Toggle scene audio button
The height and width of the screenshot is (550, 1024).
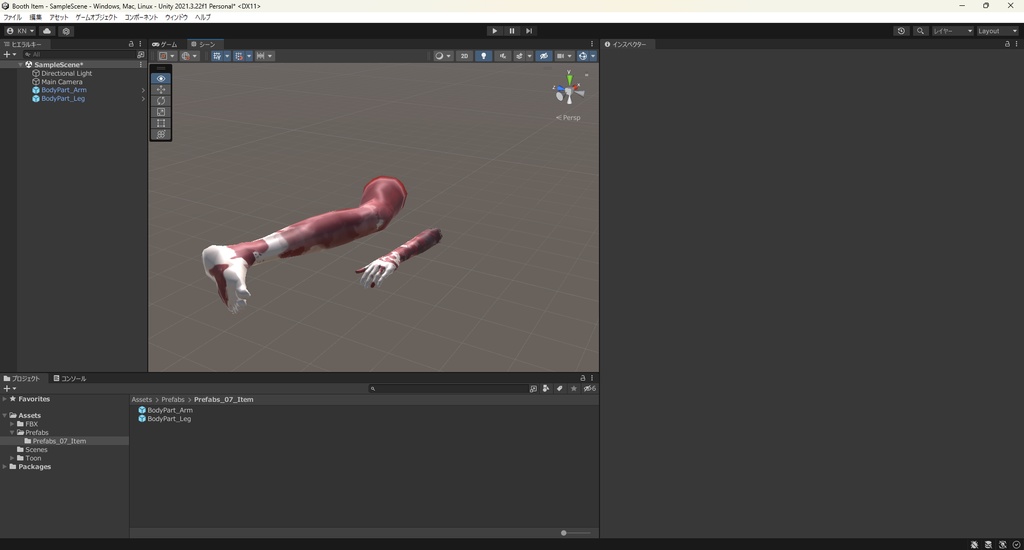[502, 56]
